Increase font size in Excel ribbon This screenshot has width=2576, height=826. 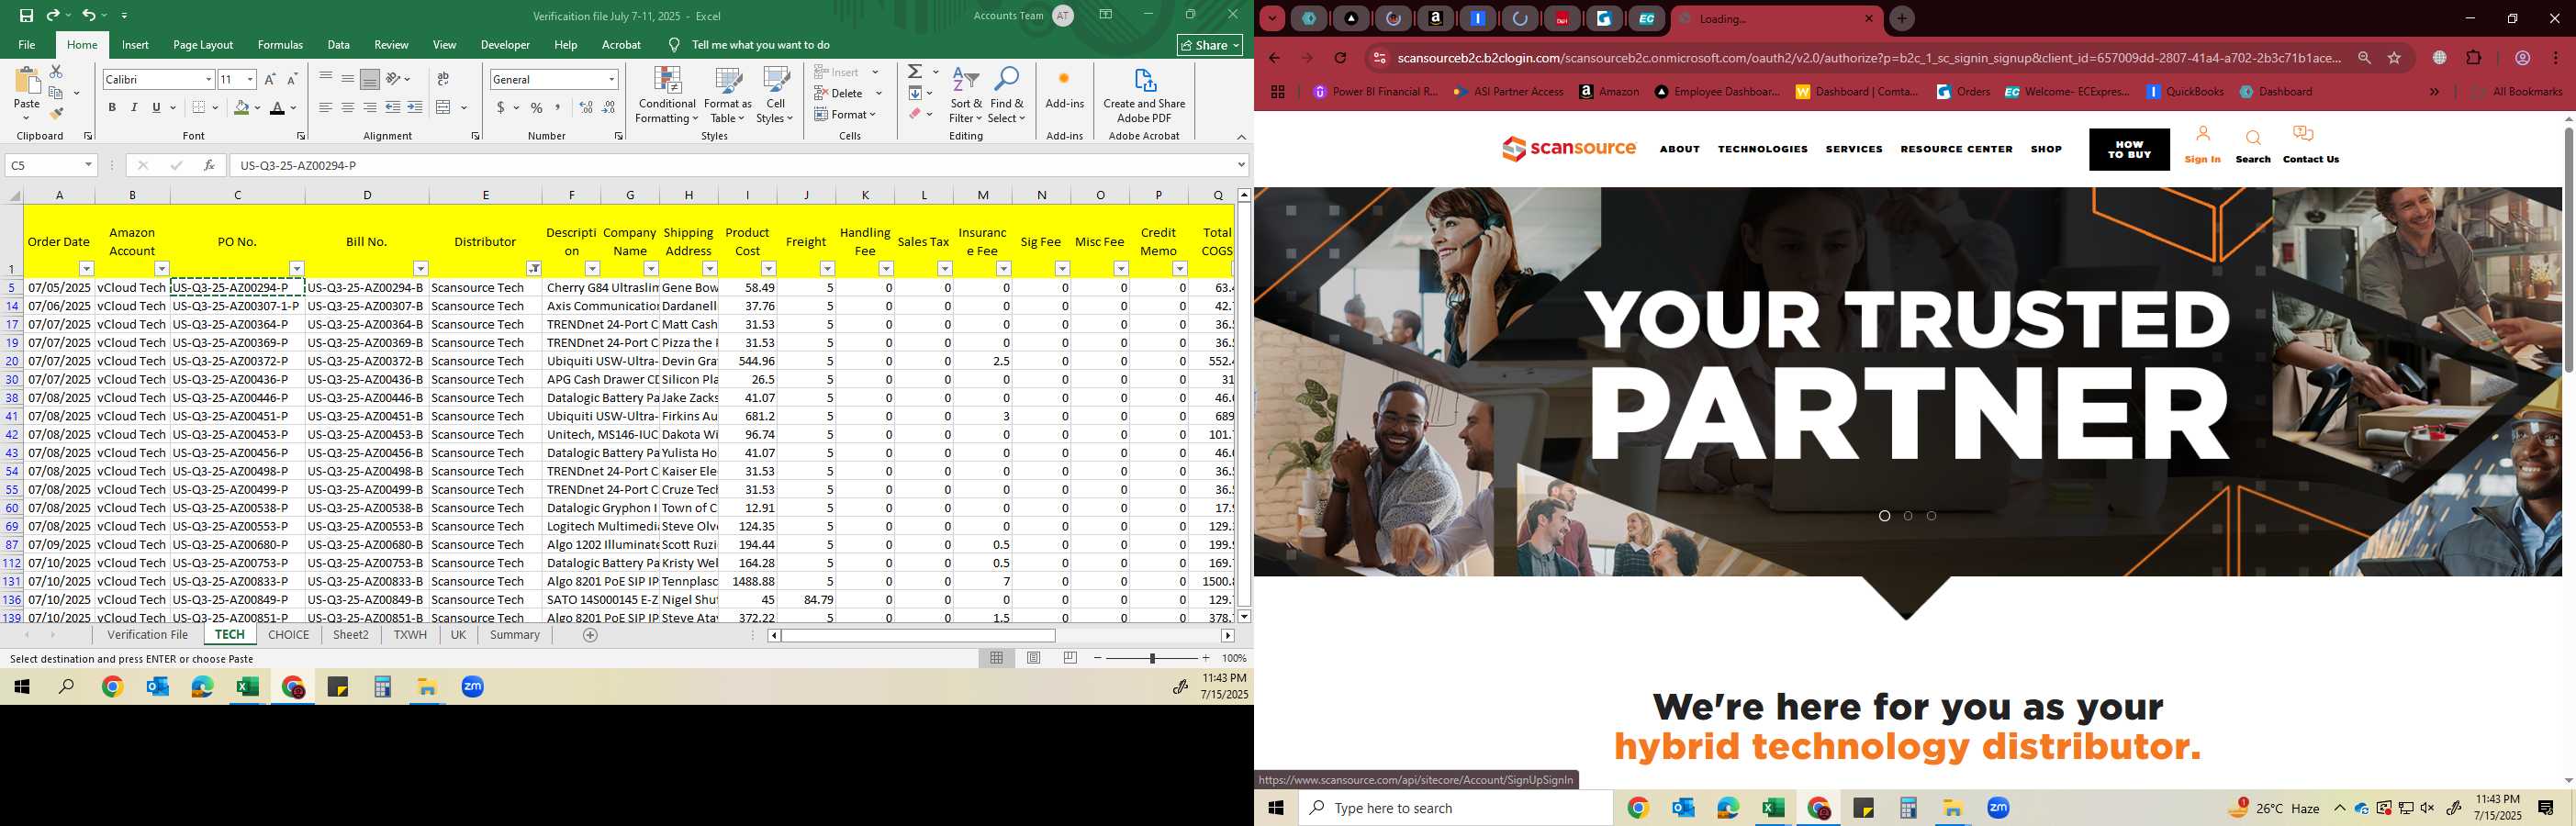coord(270,79)
